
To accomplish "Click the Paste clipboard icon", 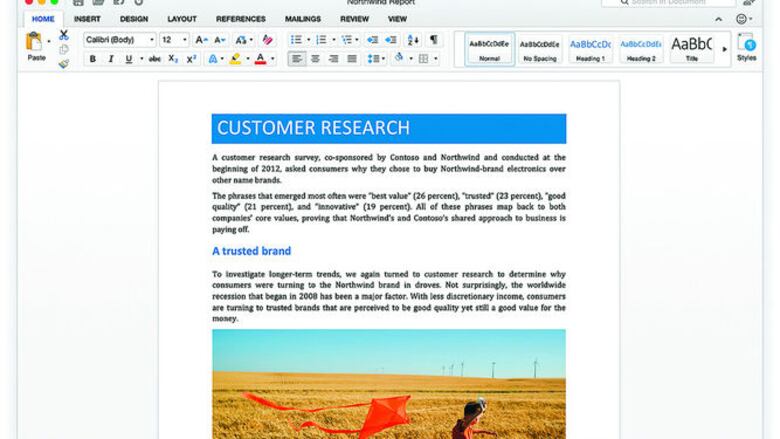I will pos(34,42).
